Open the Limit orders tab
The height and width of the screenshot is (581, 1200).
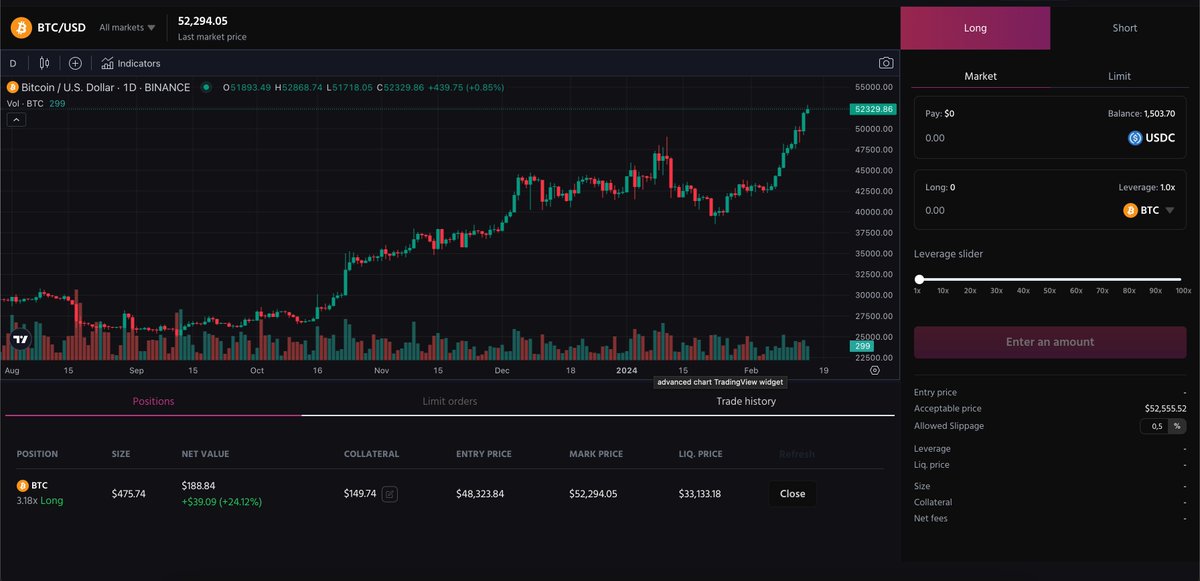pyautogui.click(x=449, y=401)
